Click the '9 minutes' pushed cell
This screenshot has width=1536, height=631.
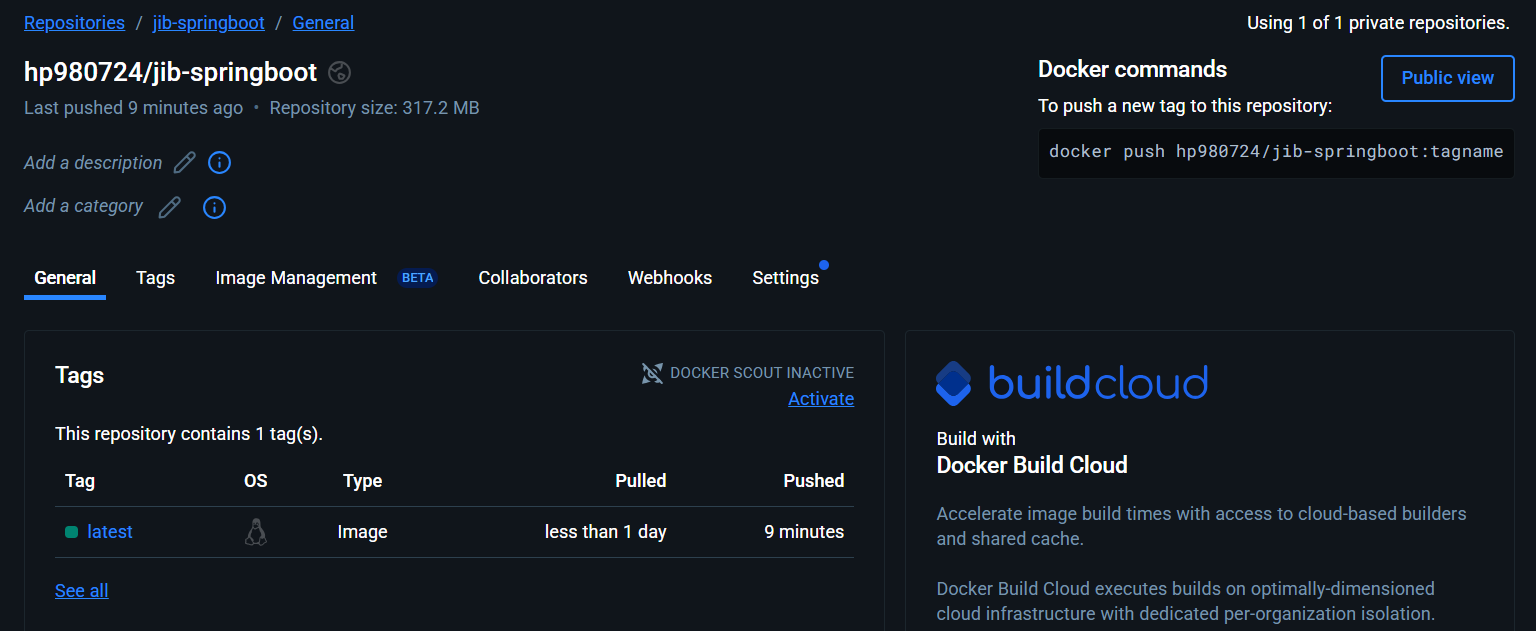804,532
